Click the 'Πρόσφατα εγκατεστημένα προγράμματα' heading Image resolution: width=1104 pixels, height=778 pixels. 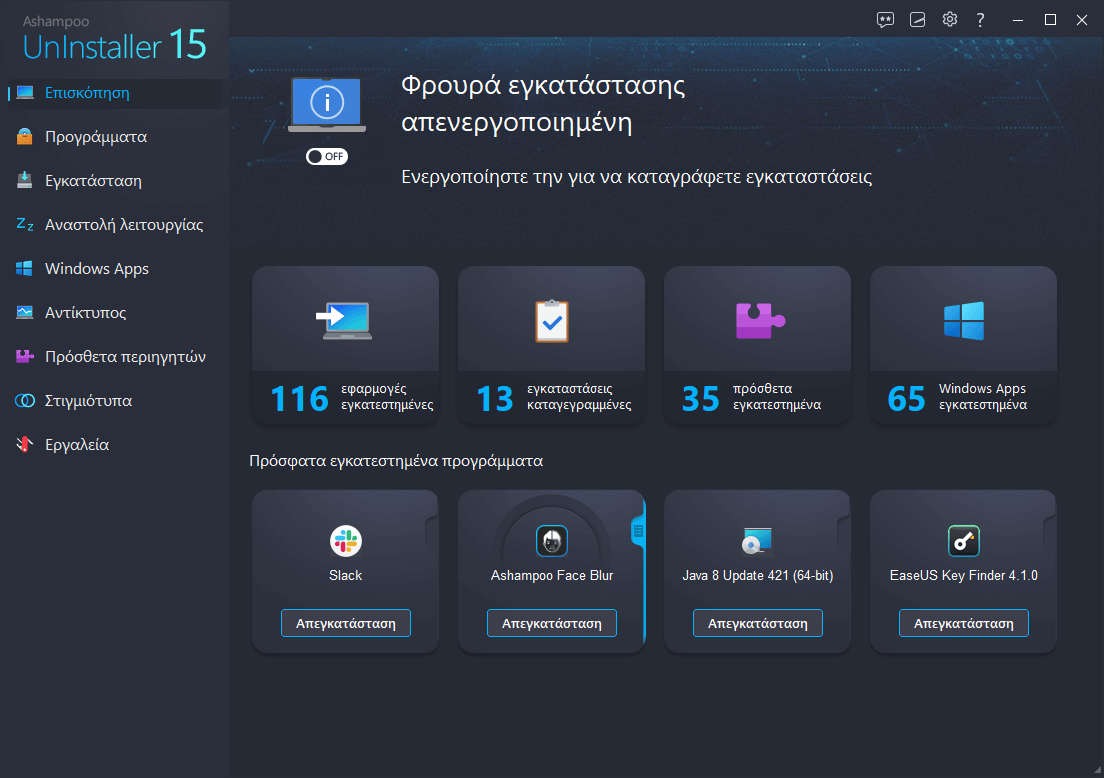396,461
